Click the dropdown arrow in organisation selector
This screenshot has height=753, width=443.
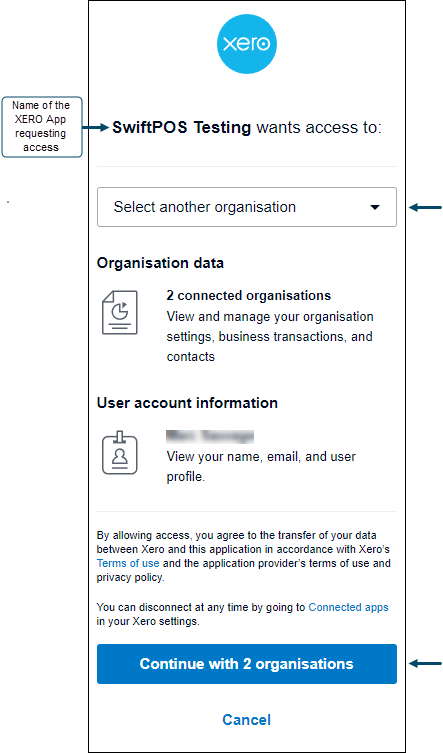(375, 207)
